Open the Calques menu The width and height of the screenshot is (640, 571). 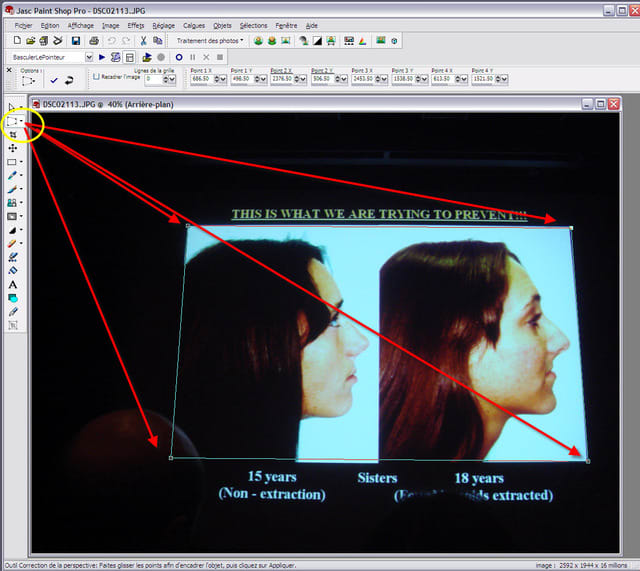click(x=194, y=24)
